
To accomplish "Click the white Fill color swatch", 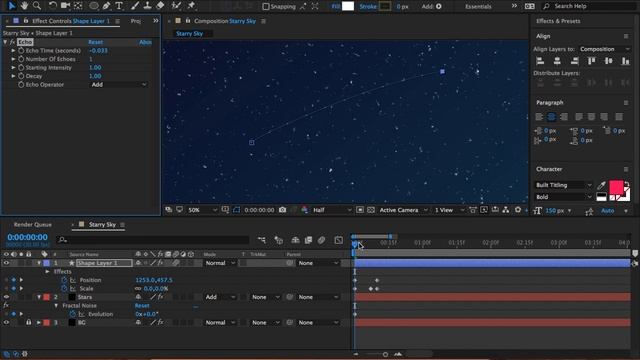I will pyautogui.click(x=348, y=6).
